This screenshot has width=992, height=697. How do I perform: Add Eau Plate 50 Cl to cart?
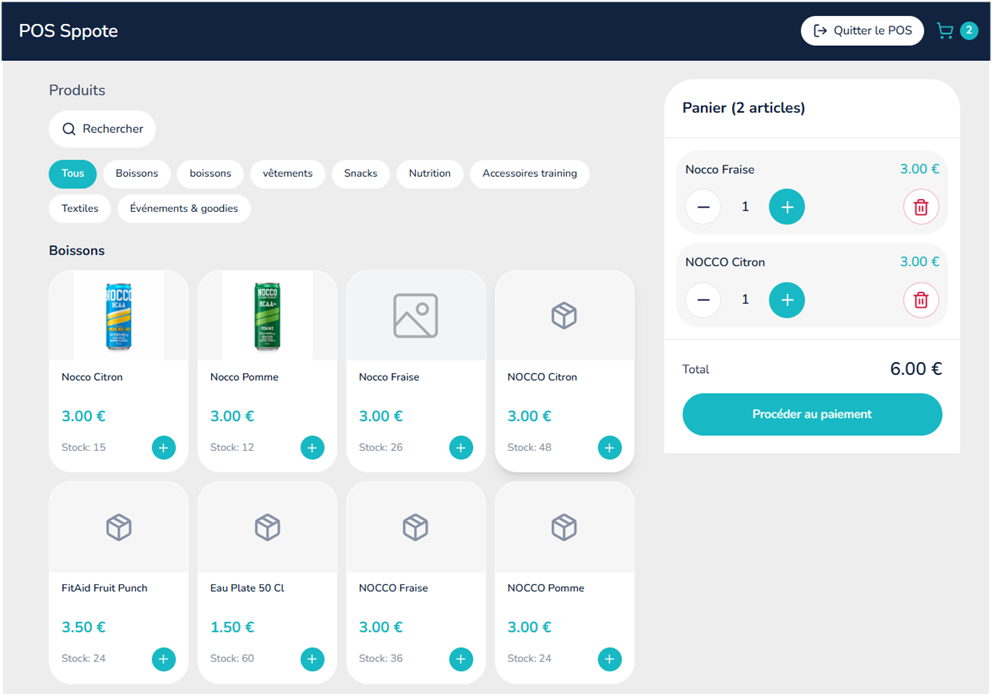pyautogui.click(x=312, y=659)
